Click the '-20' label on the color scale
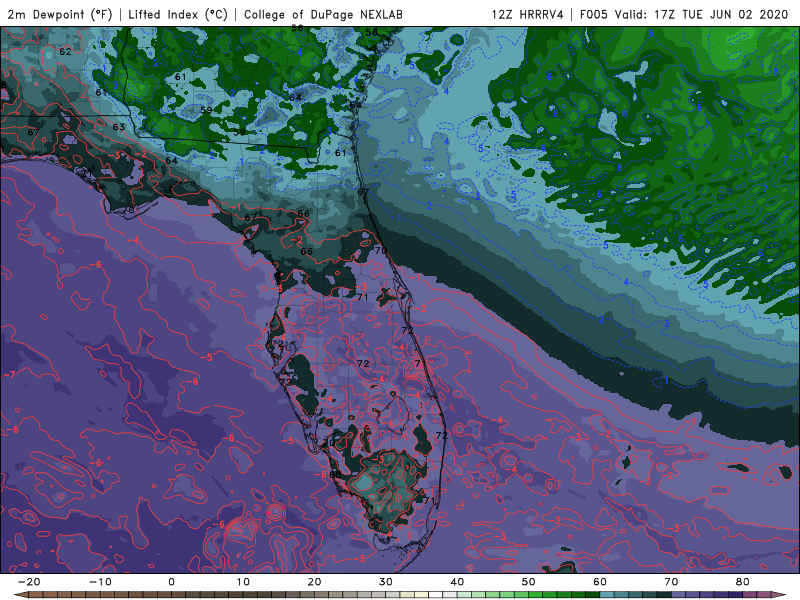 tap(29, 582)
